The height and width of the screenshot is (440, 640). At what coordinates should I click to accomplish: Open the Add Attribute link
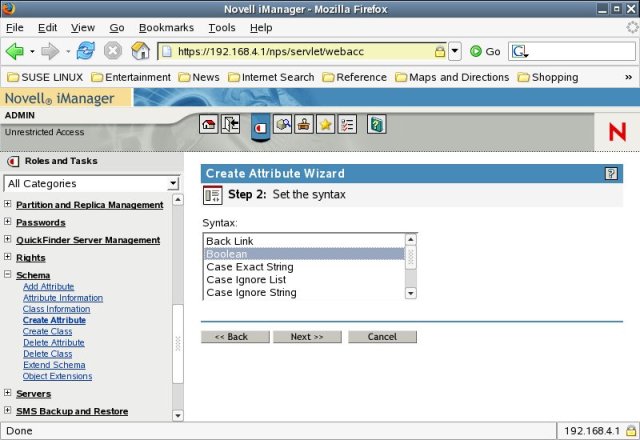pyautogui.click(x=49, y=287)
